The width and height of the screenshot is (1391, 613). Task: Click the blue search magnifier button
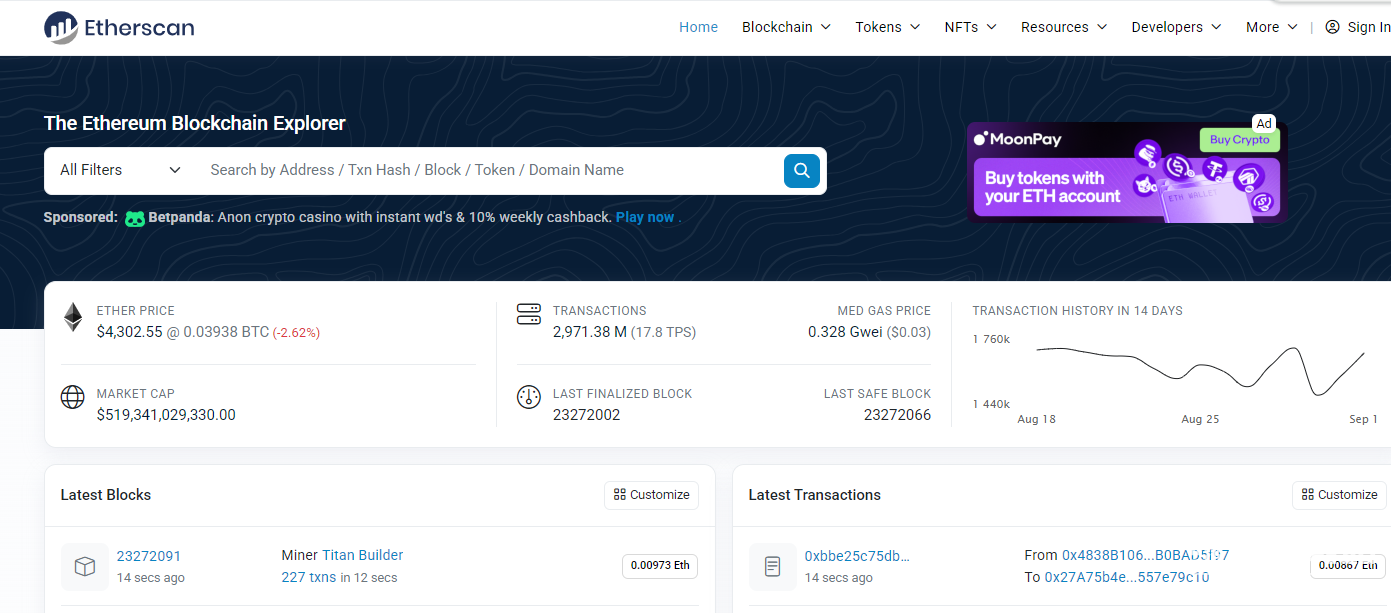[801, 171]
